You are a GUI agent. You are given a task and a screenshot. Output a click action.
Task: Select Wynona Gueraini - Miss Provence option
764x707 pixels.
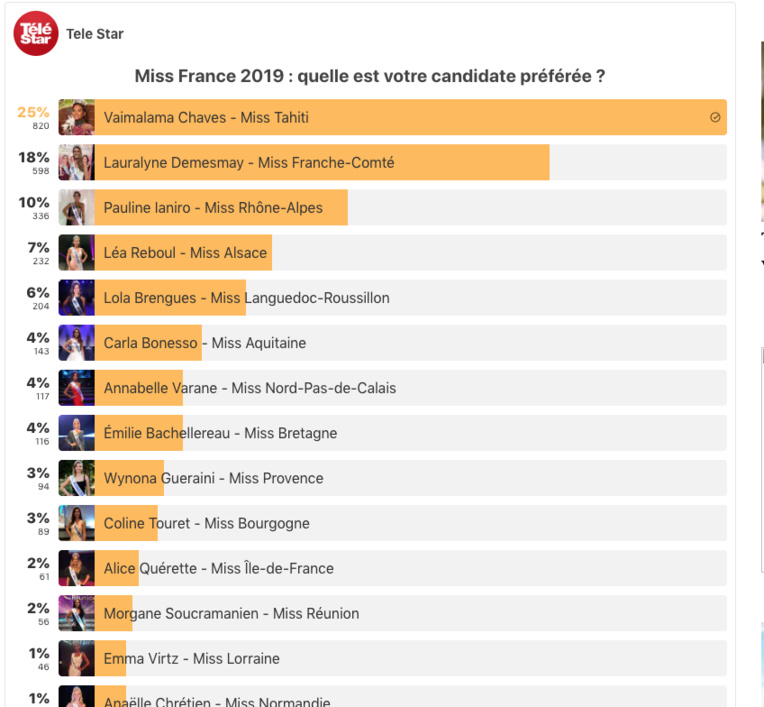(x=400, y=478)
